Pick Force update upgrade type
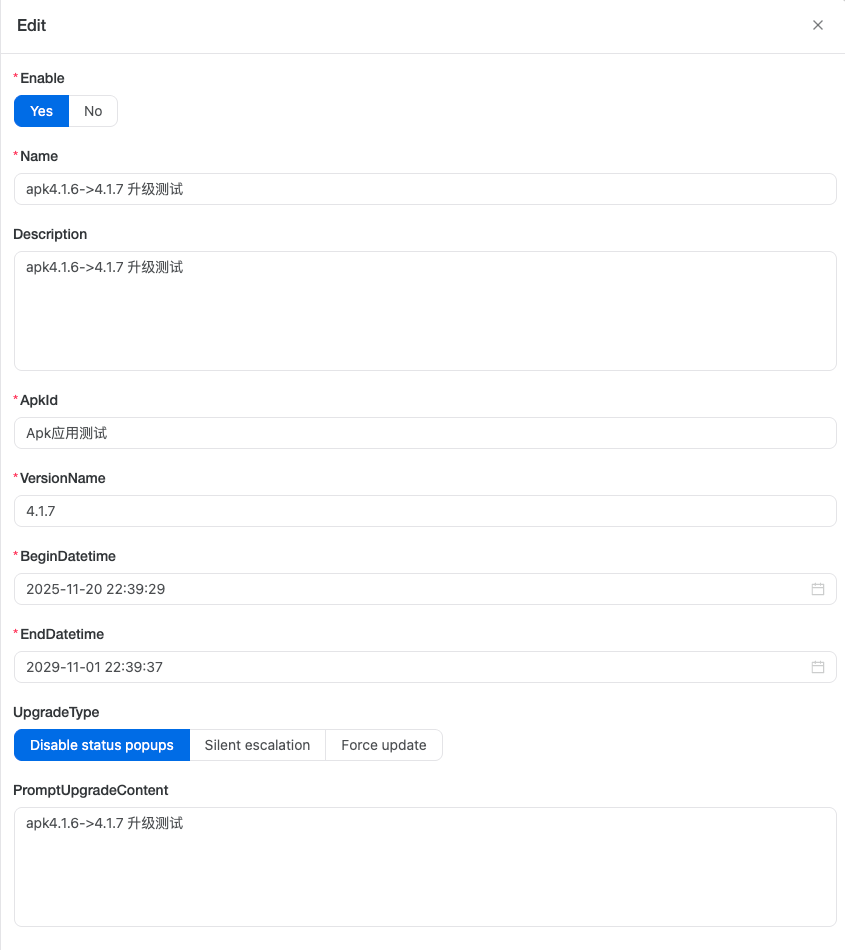 [384, 745]
